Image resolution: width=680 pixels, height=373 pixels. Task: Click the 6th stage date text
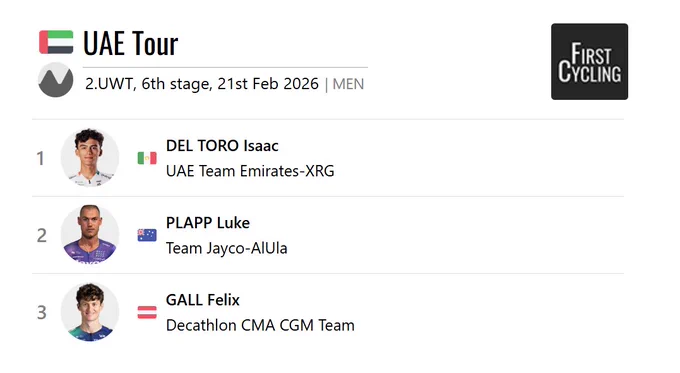click(202, 84)
